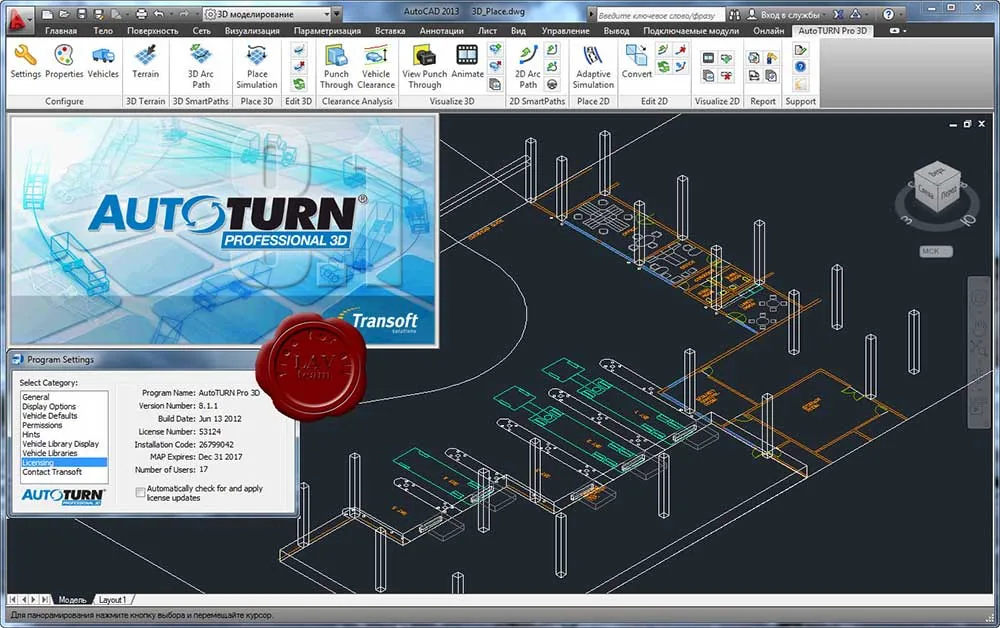This screenshot has width=1000, height=628.
Task: Click the Animate film icon
Action: point(467,62)
